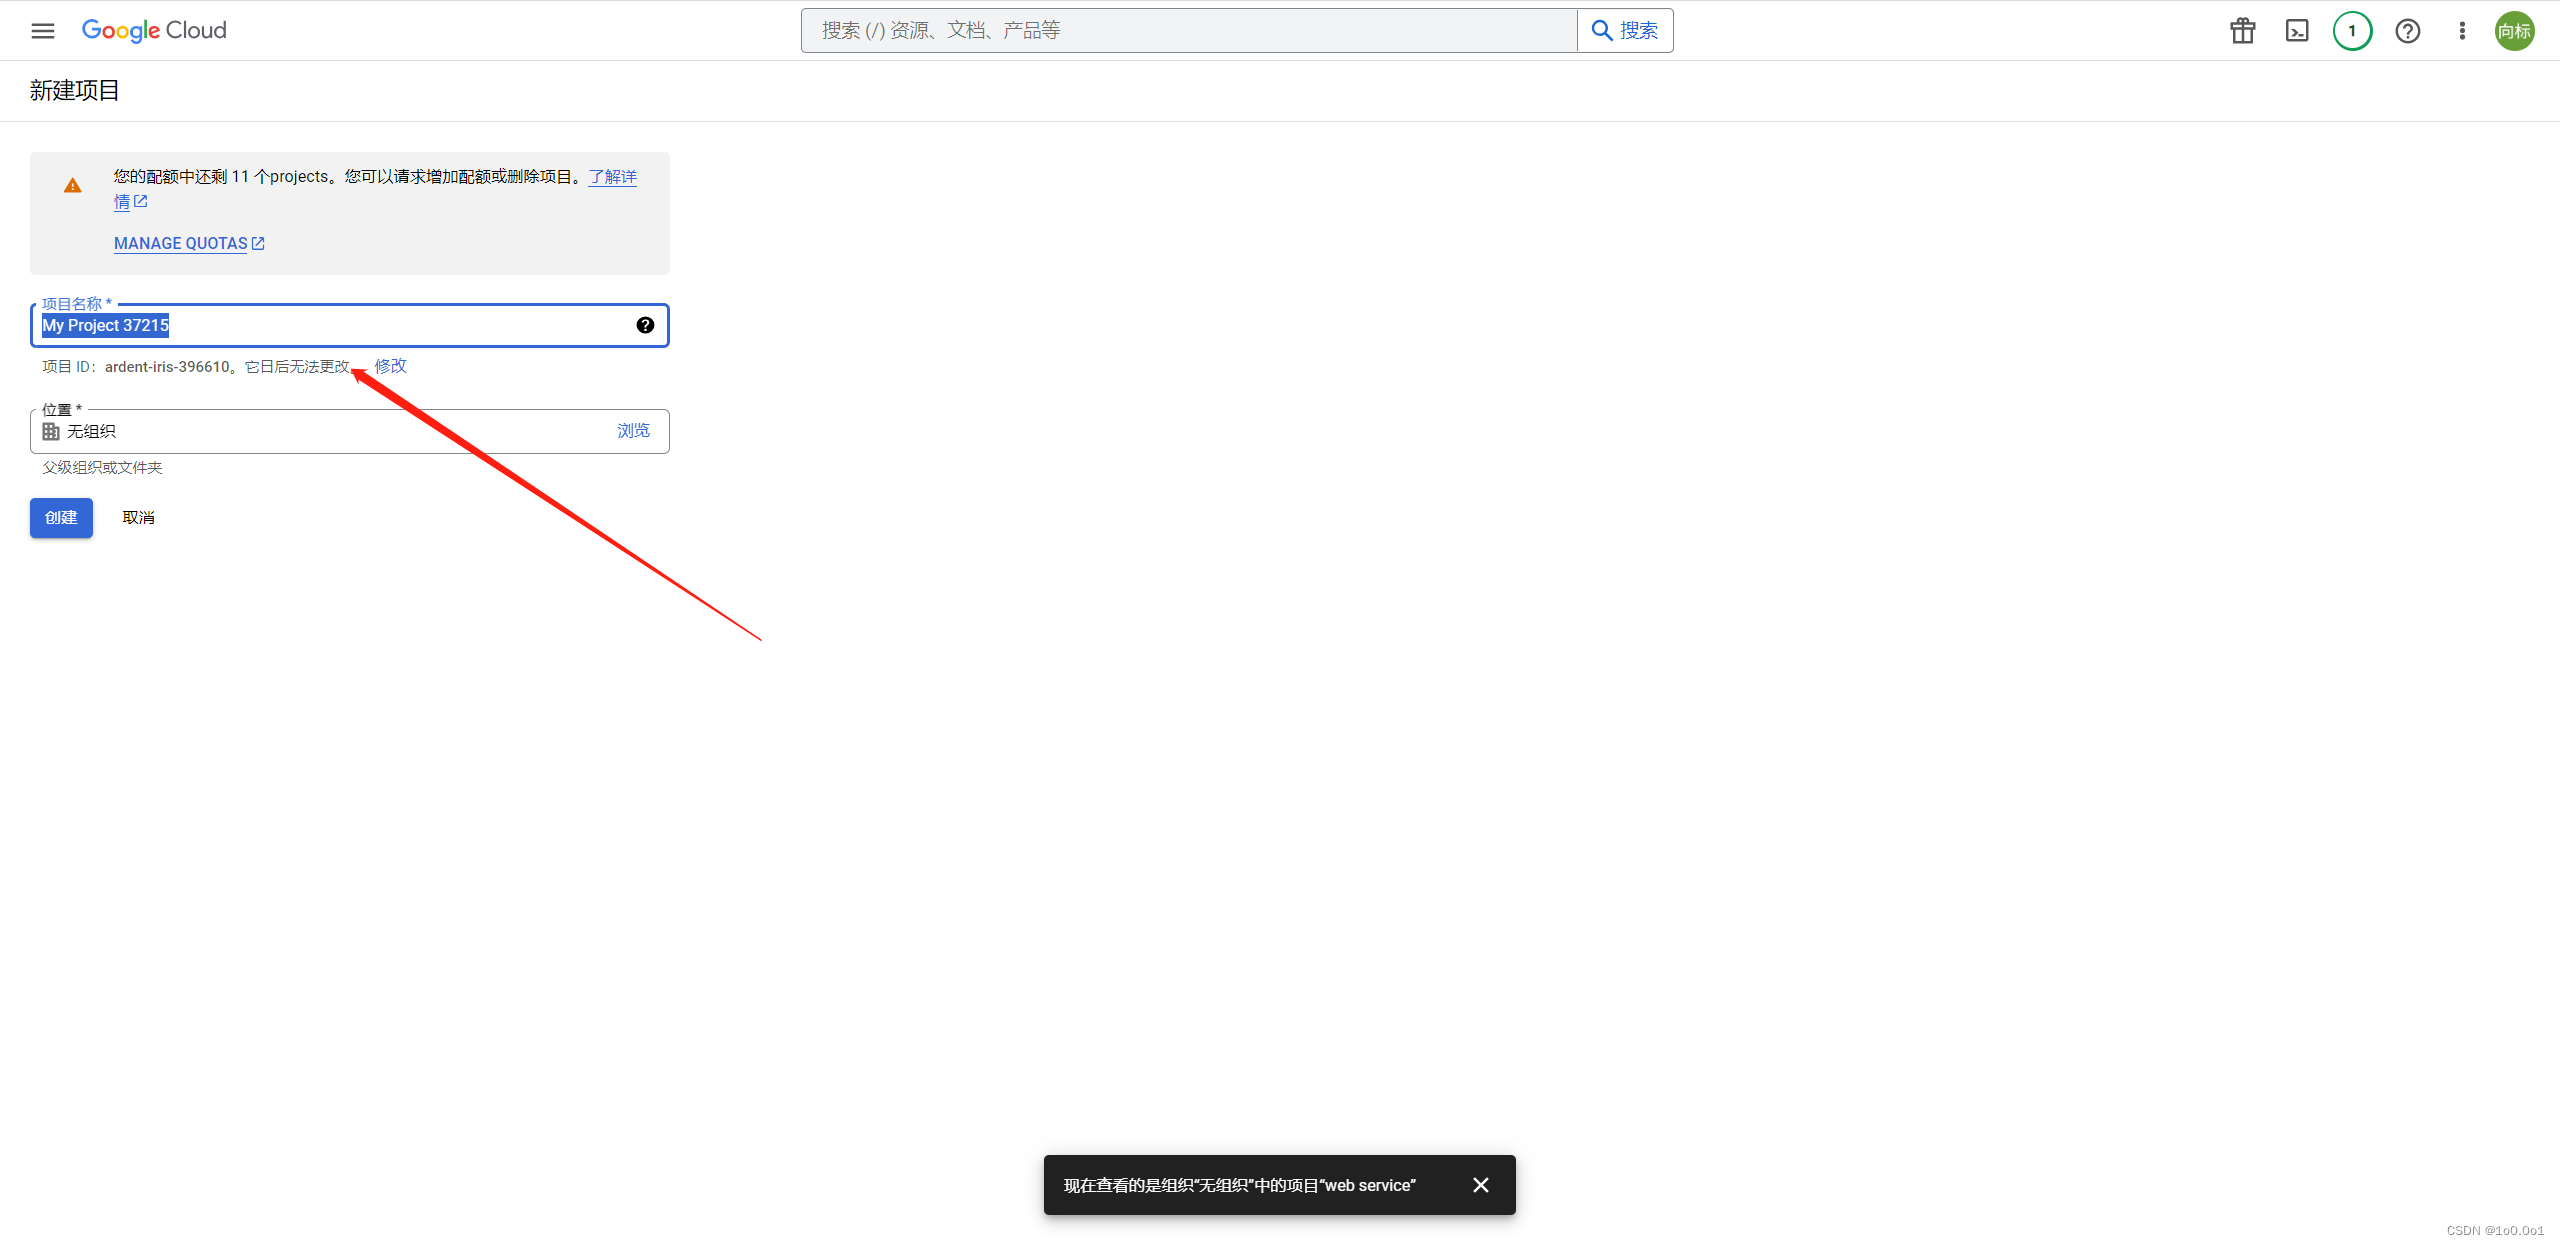Open notifications badge showing 1
The image size is (2560, 1245).
[x=2352, y=31]
